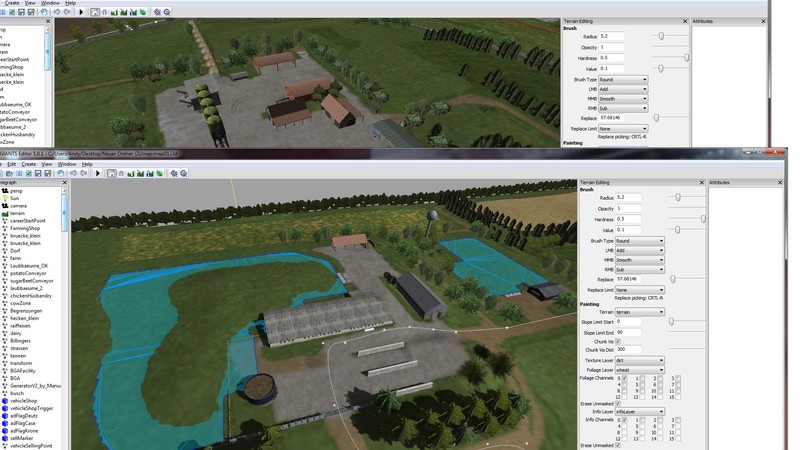Select vehicleShopTrigger node in scenegraph

tap(31, 408)
